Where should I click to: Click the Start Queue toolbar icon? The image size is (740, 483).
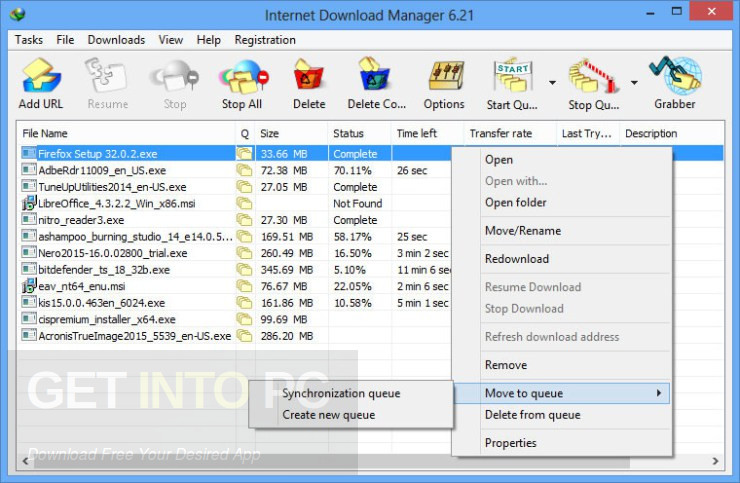click(x=513, y=84)
